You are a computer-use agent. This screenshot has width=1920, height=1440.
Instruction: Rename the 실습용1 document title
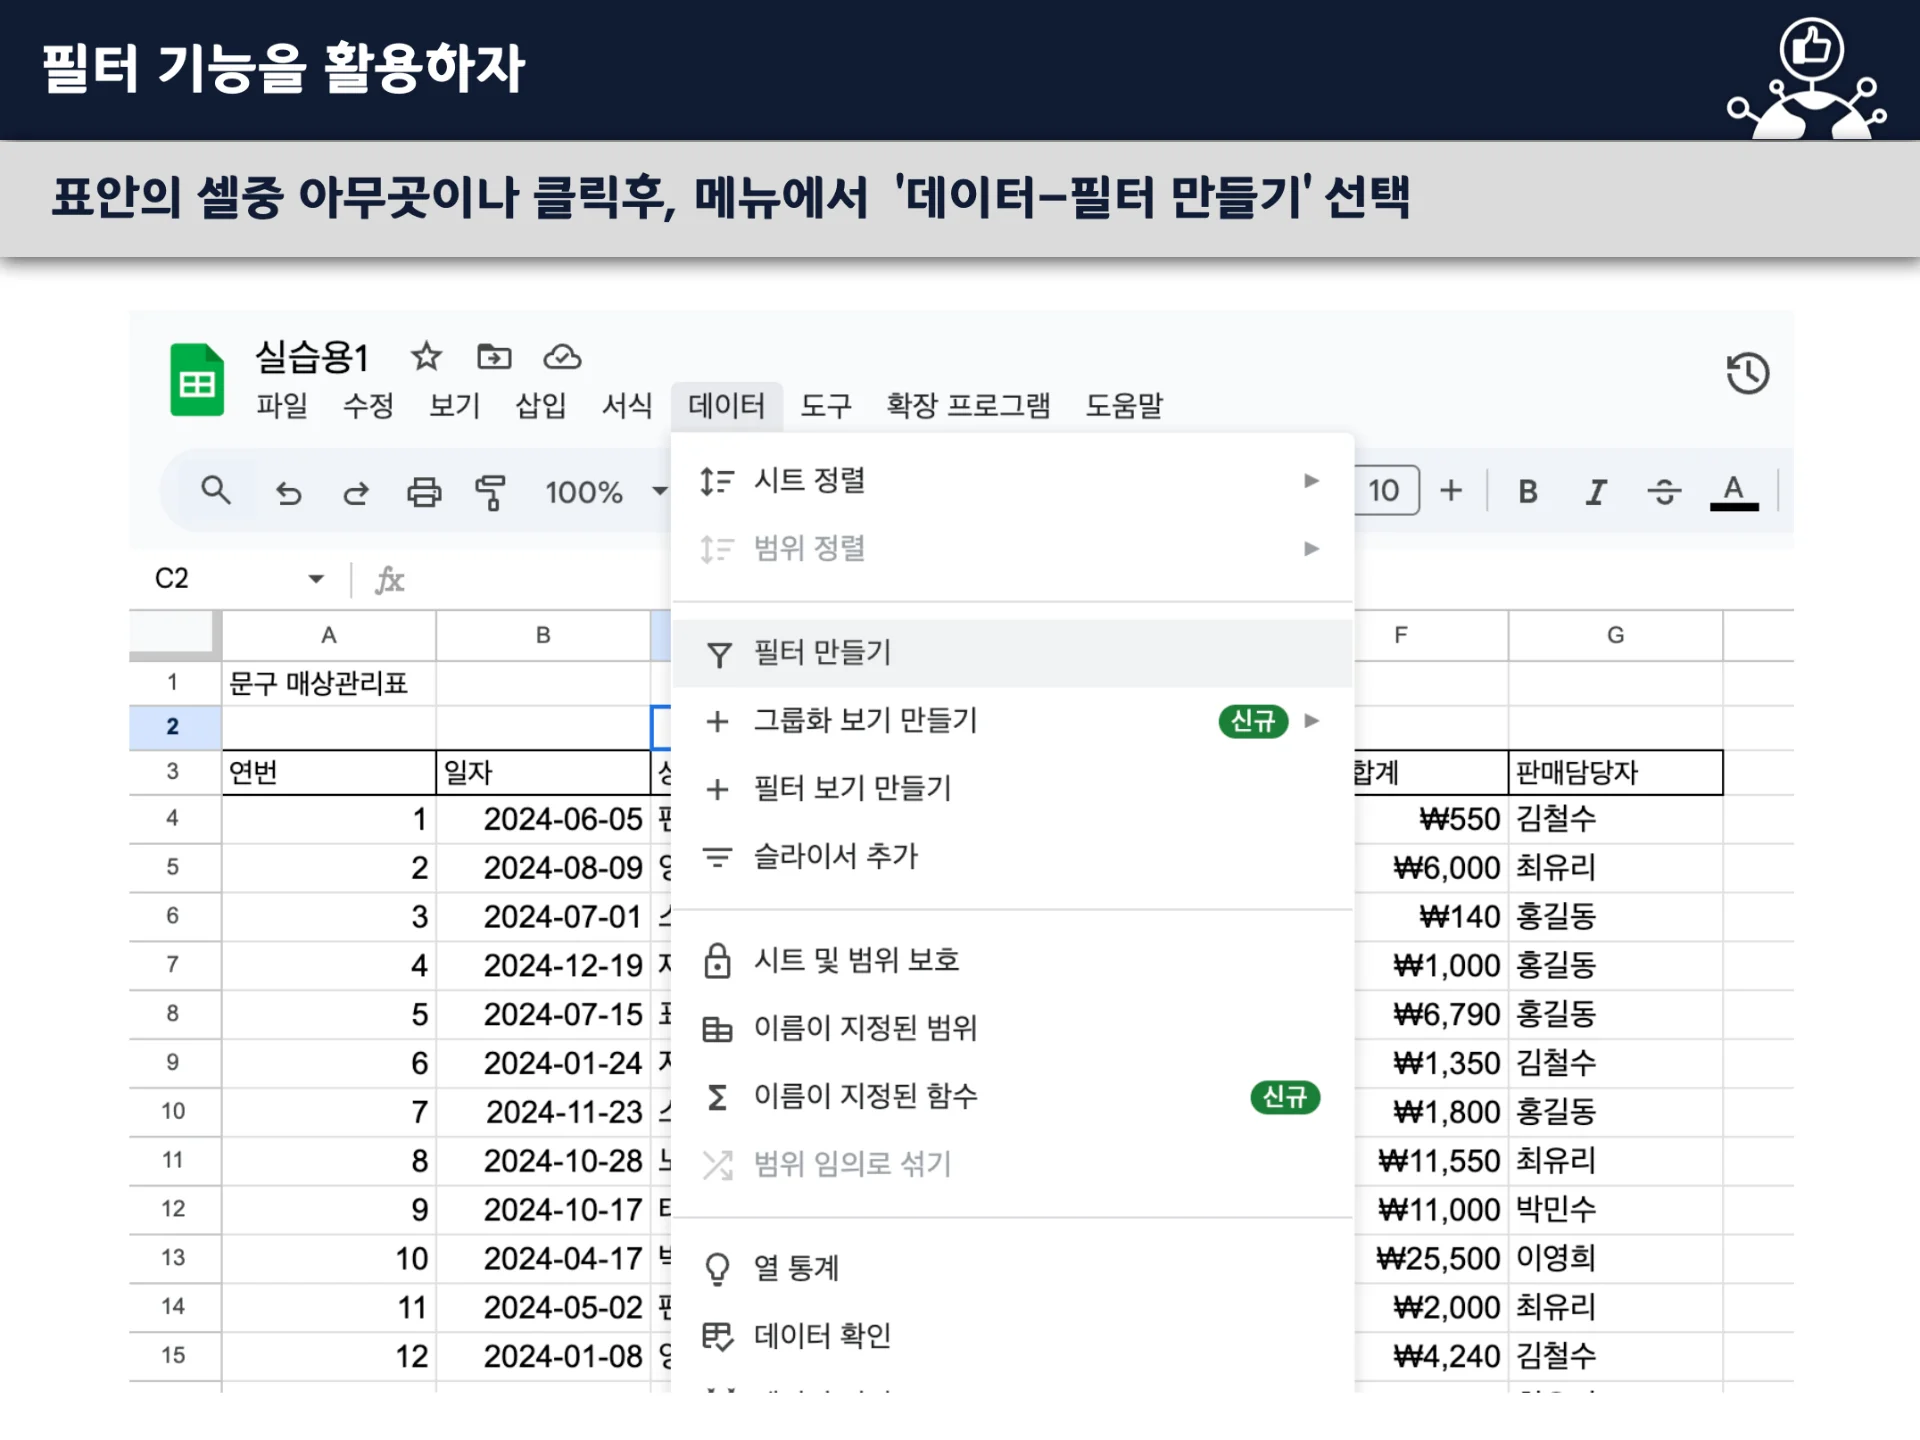(x=312, y=357)
